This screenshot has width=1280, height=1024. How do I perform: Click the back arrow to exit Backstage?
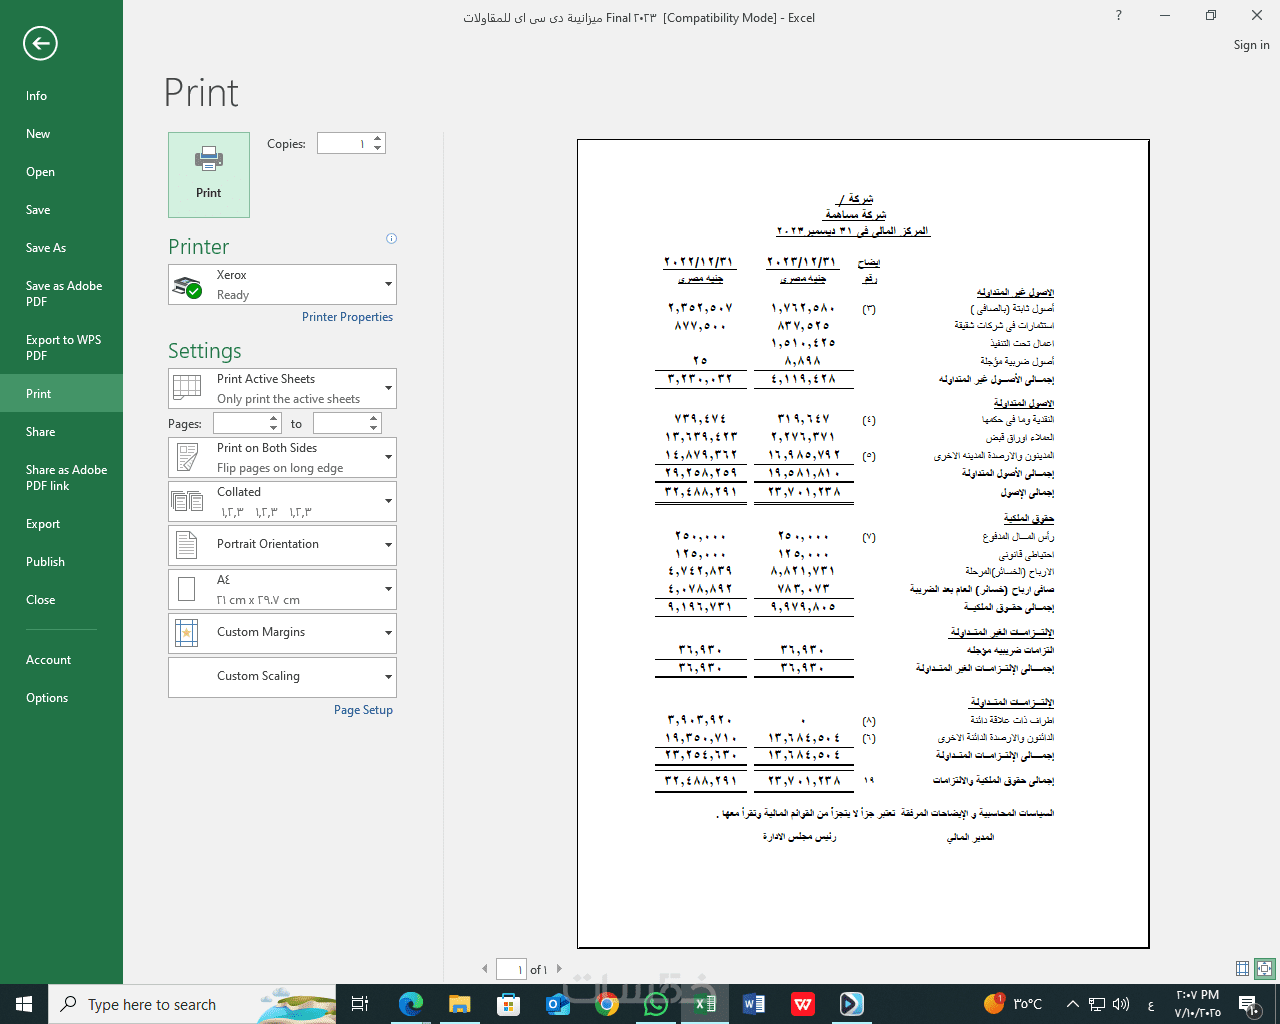(40, 43)
